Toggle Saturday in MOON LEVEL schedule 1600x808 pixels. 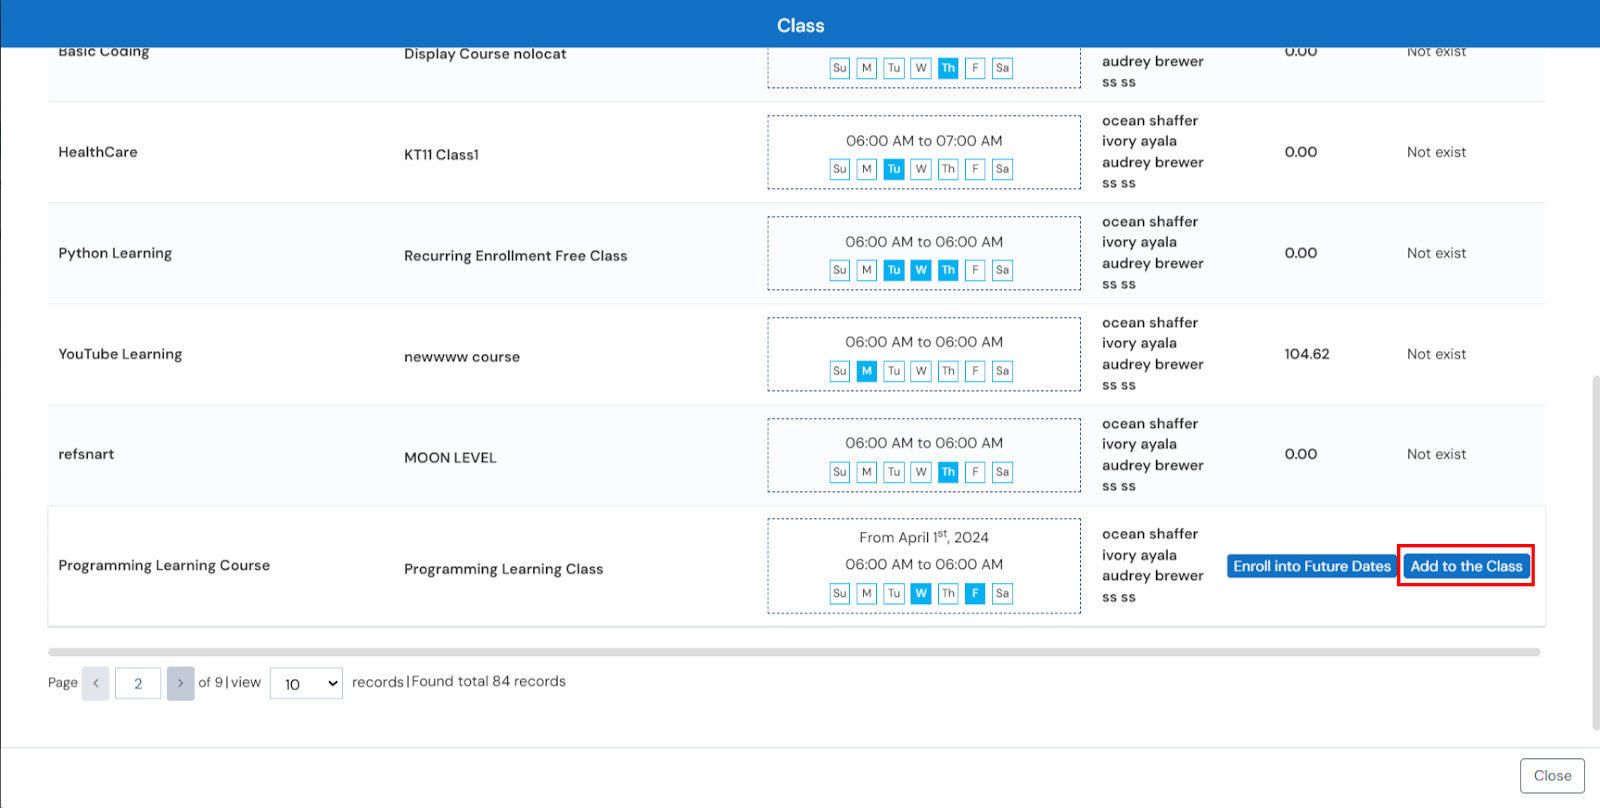pos(1002,472)
